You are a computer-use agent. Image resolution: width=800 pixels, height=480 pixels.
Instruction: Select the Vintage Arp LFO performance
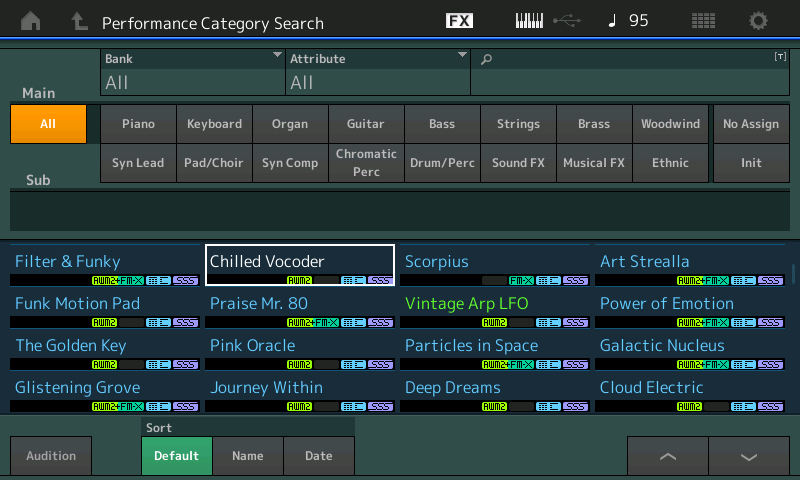click(x=495, y=308)
